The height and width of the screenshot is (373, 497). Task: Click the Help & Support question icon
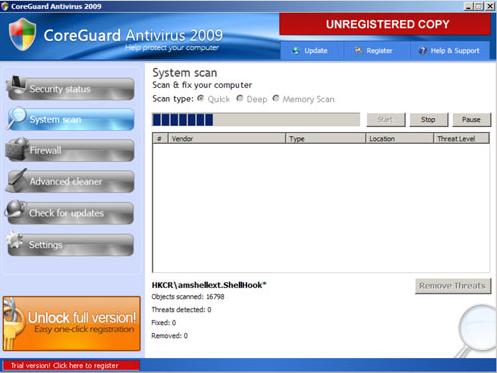[x=422, y=51]
